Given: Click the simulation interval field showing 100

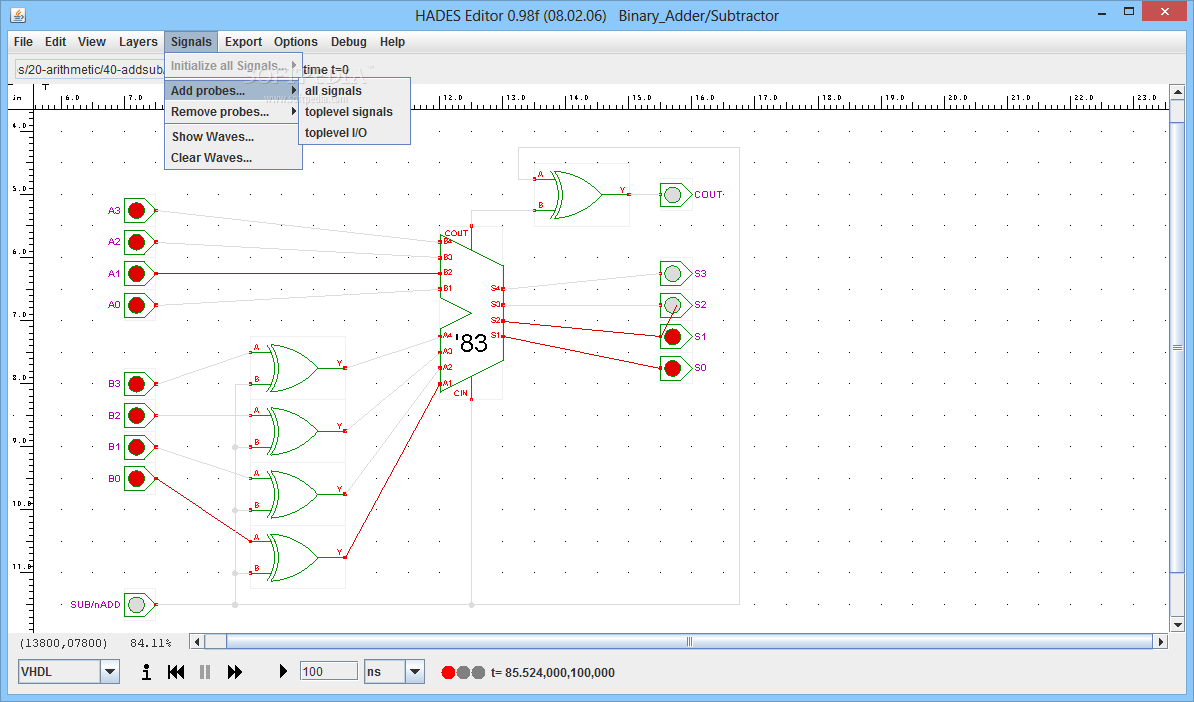Looking at the screenshot, I should (329, 672).
